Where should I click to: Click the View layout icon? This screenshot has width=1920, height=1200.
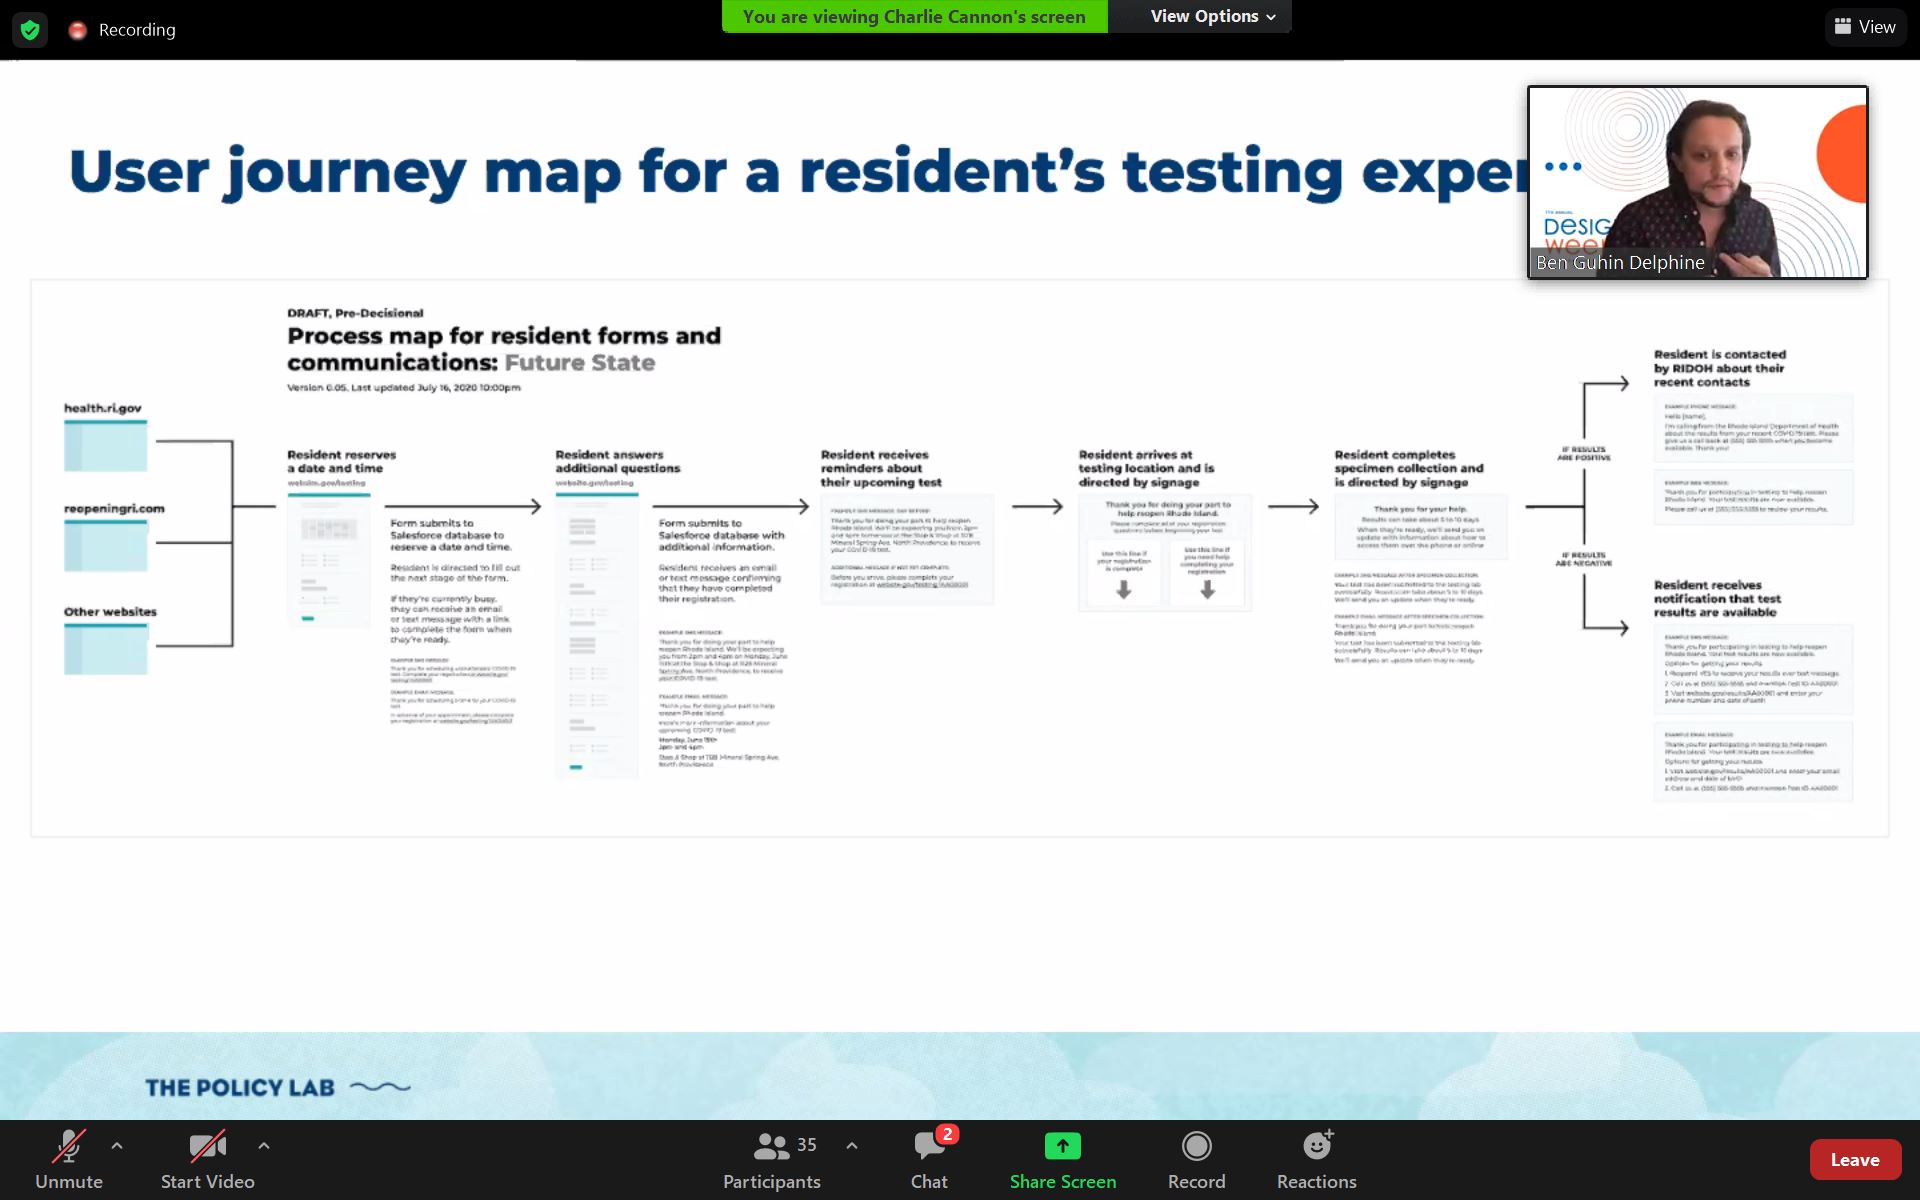click(1843, 27)
